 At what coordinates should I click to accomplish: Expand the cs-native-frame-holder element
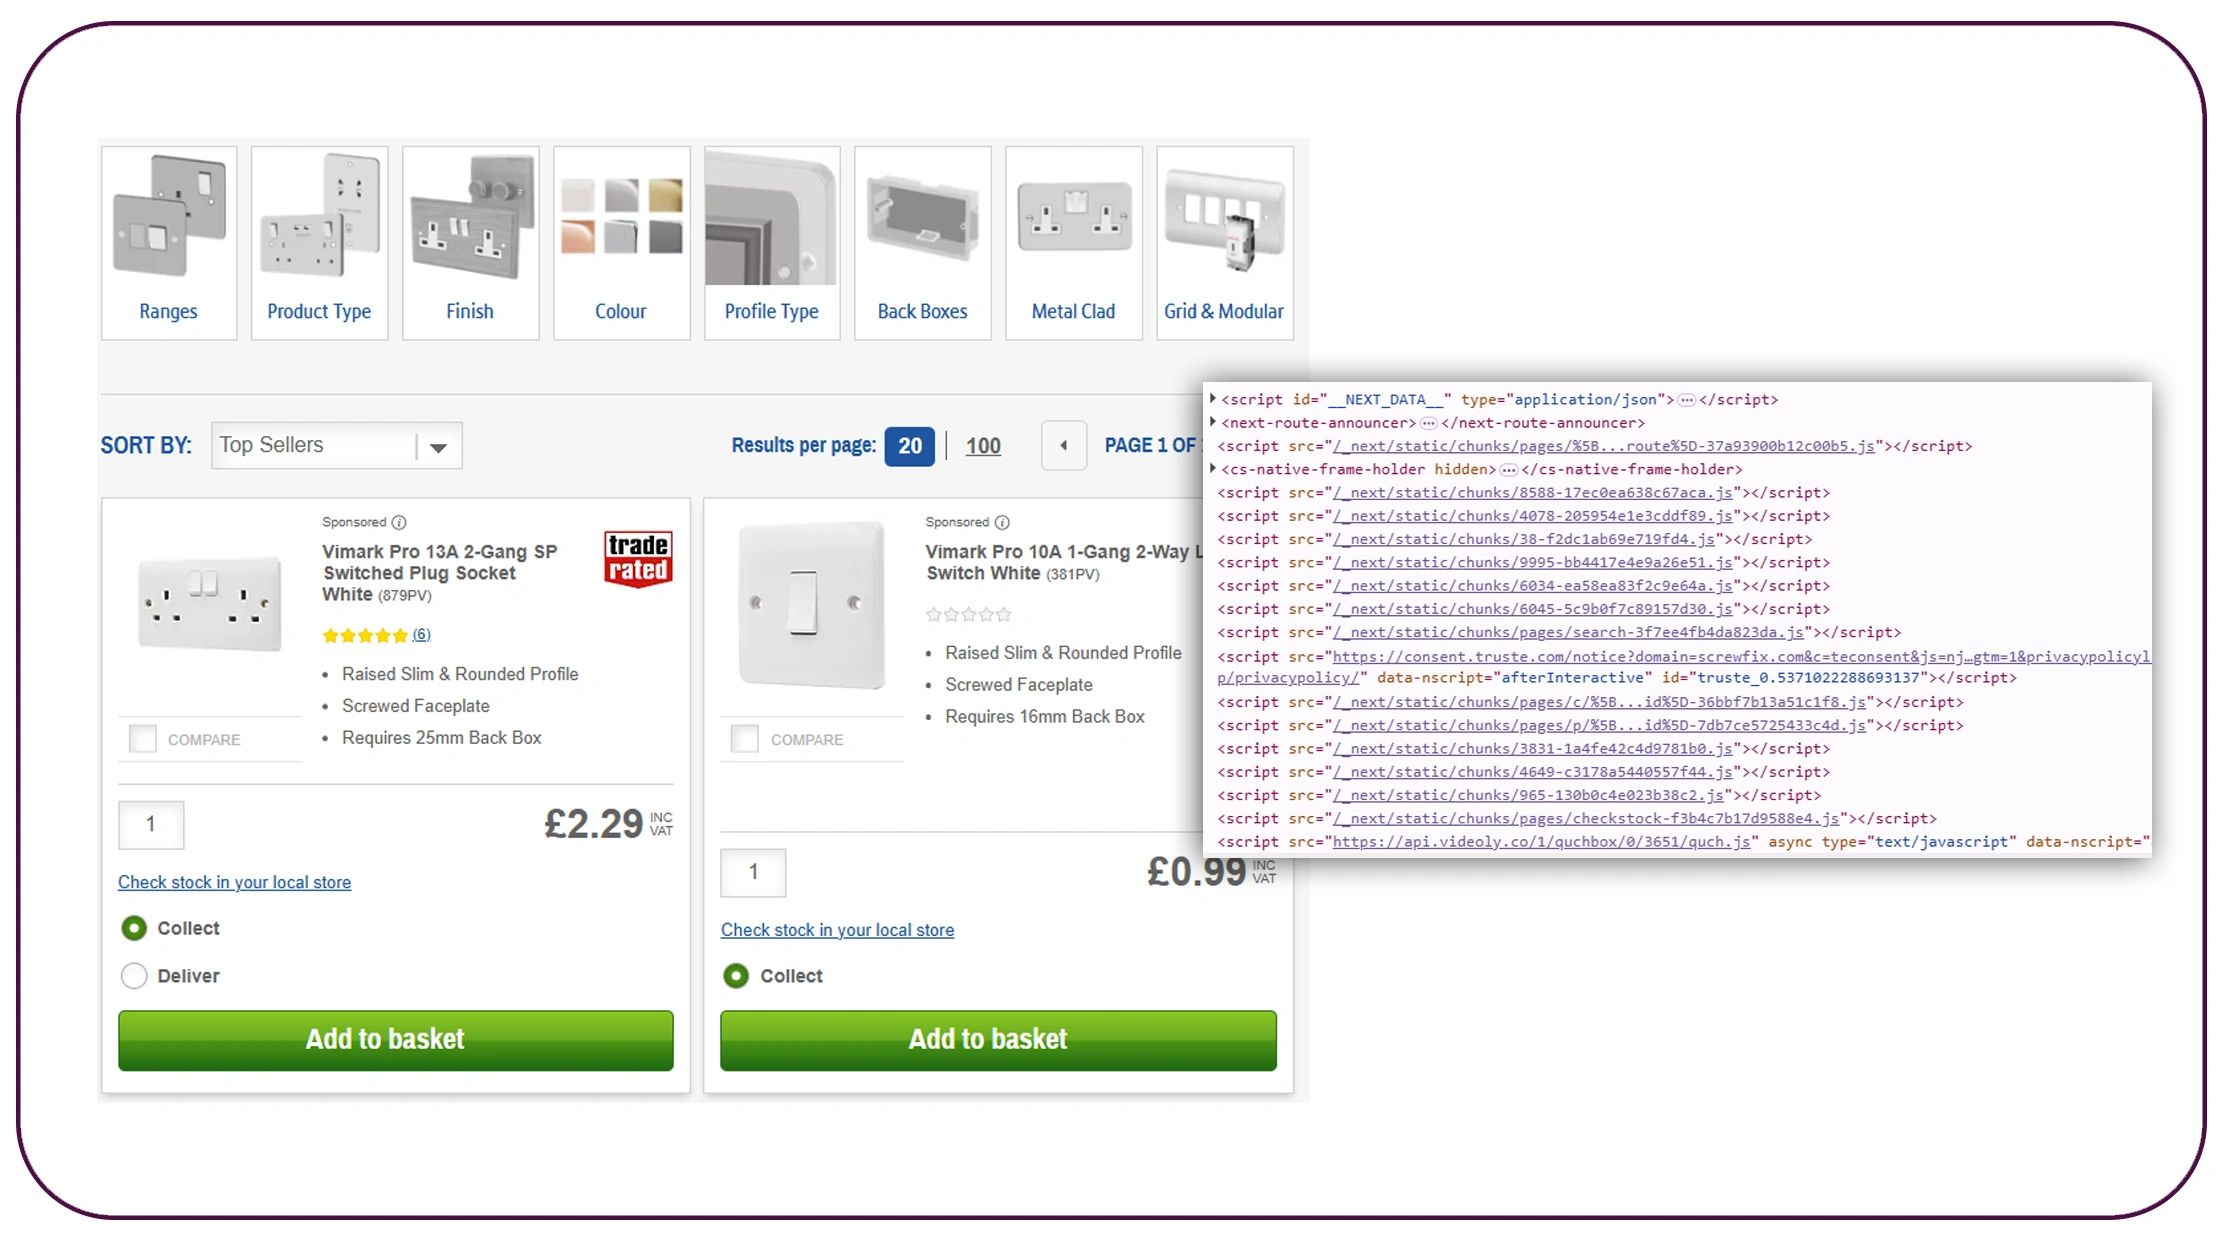(x=1213, y=468)
